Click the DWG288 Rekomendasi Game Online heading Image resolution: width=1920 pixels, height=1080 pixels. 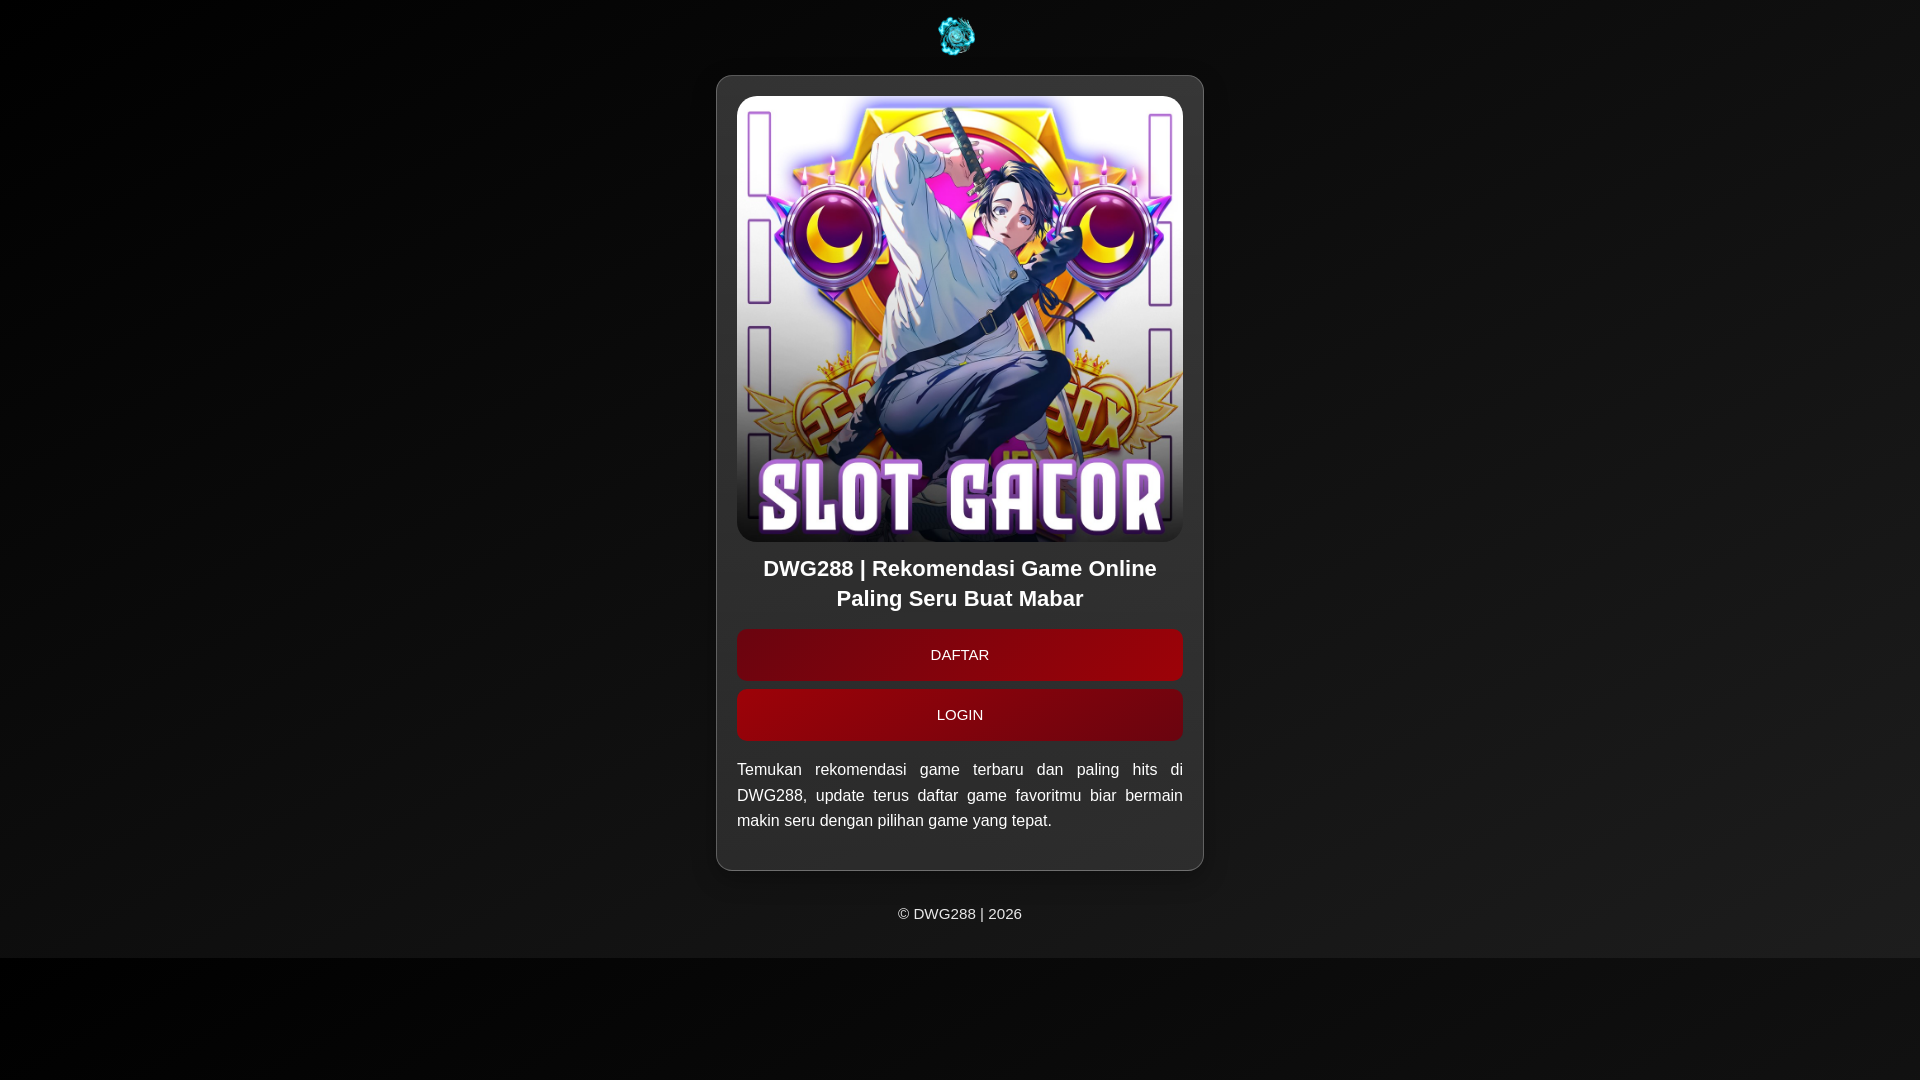click(960, 583)
